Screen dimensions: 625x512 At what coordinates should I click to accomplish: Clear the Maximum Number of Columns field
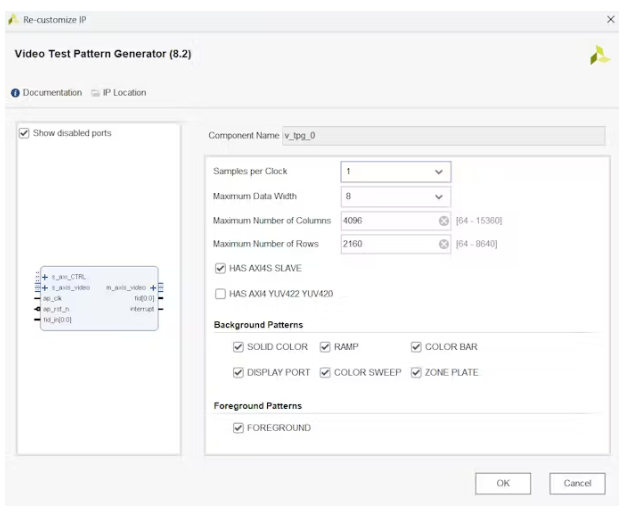(443, 220)
